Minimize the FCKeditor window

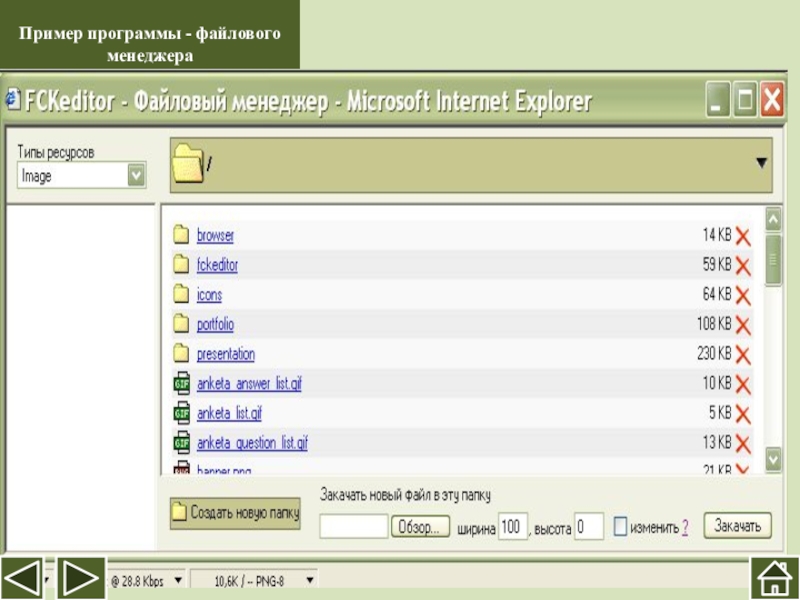(718, 99)
